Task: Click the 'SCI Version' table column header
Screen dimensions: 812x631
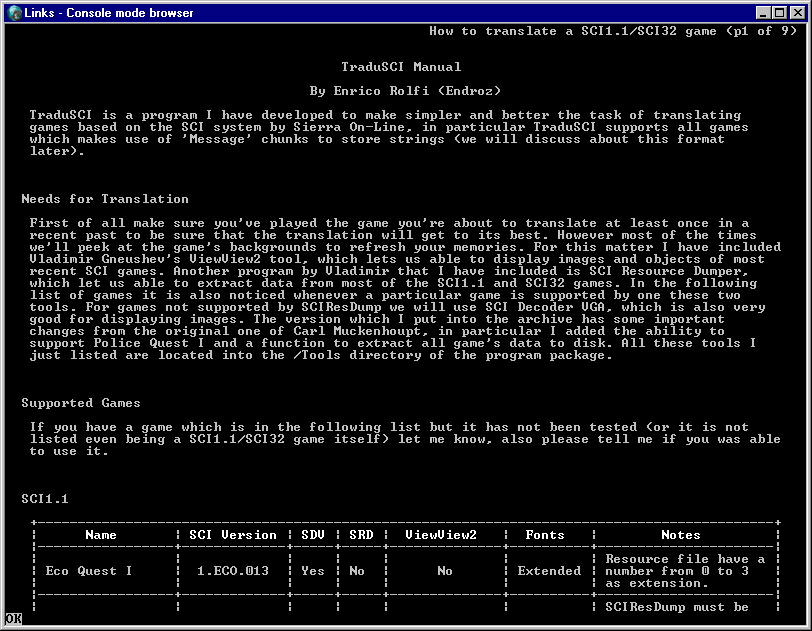Action: [x=233, y=535]
